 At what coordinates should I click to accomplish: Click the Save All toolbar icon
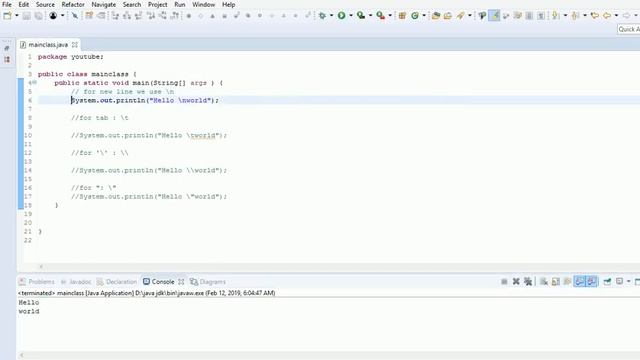click(x=38, y=16)
